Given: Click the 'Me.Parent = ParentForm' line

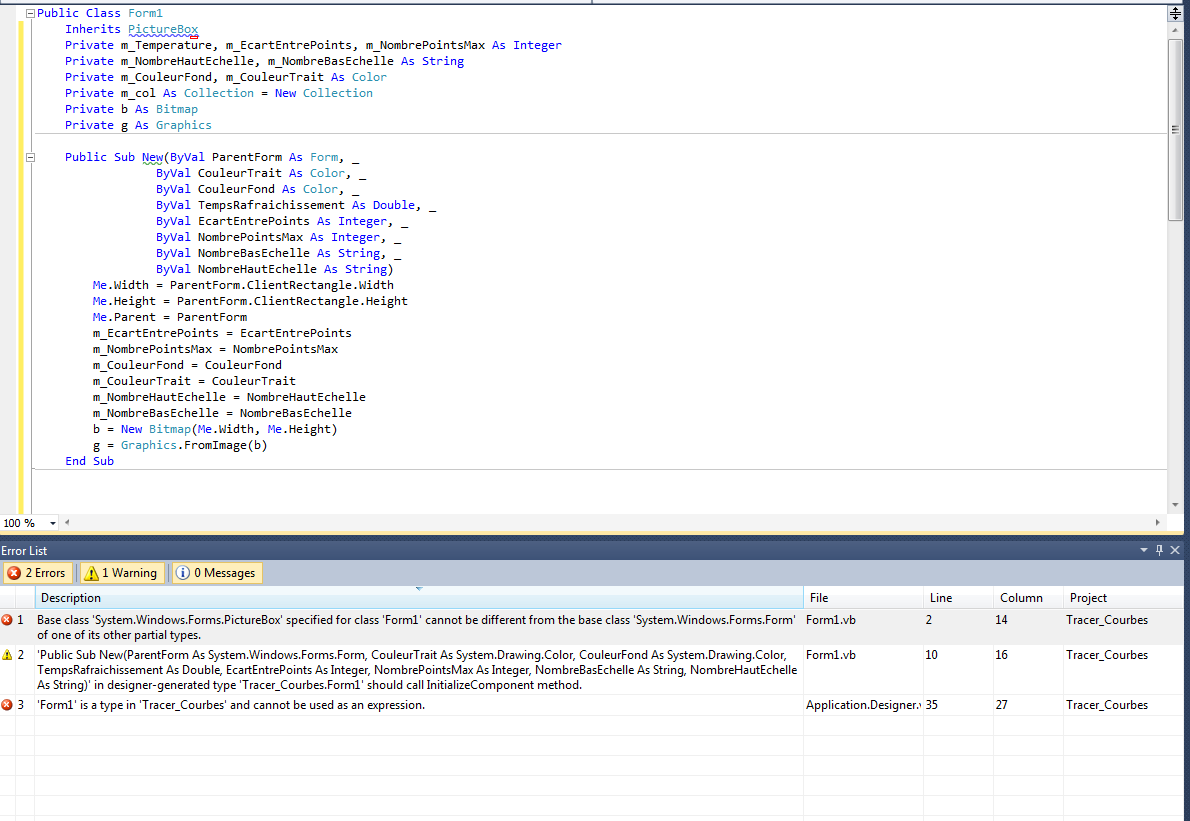Looking at the screenshot, I should [169, 317].
